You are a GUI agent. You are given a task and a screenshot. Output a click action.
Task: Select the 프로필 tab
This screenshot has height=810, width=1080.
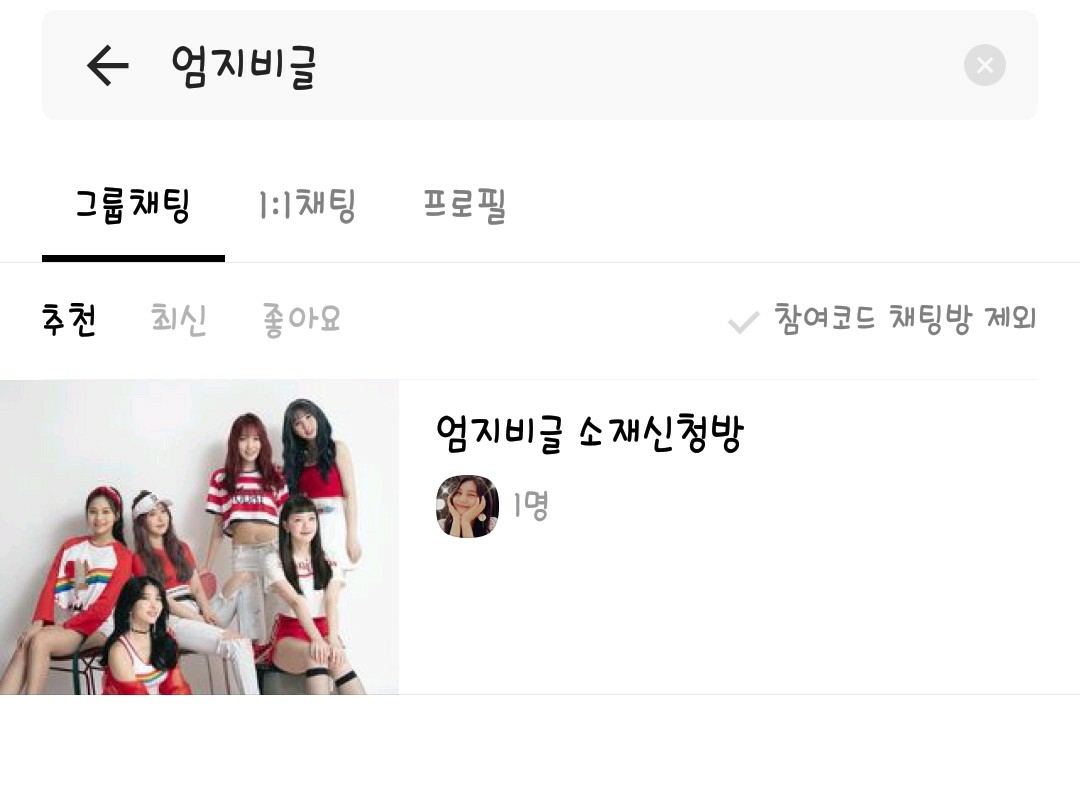464,205
